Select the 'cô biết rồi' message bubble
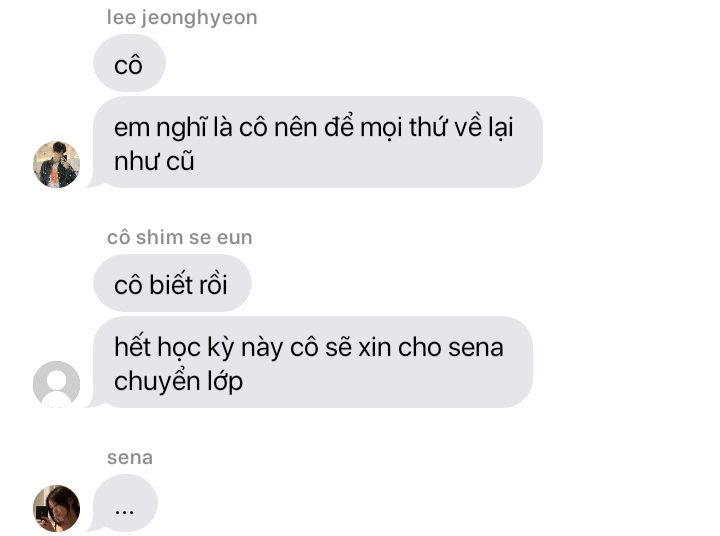Screen dimensions: 720x536 point(172,283)
